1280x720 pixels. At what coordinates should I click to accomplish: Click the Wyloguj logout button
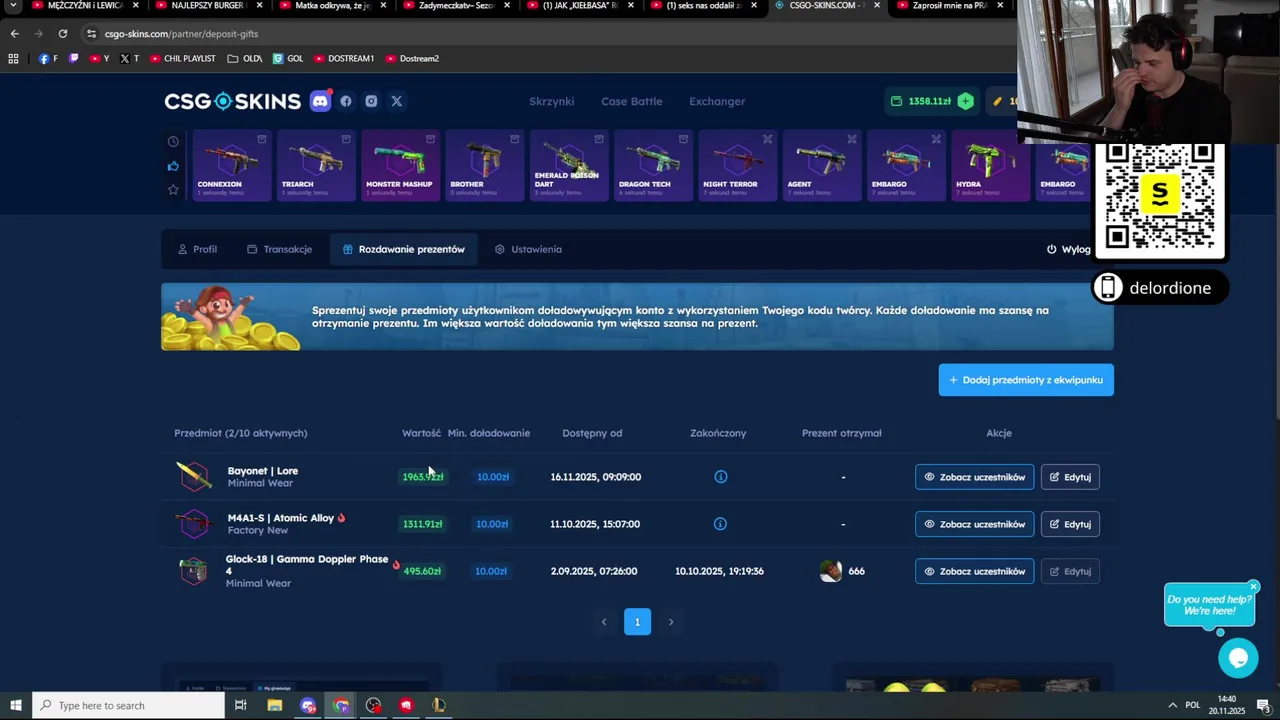coord(1068,249)
